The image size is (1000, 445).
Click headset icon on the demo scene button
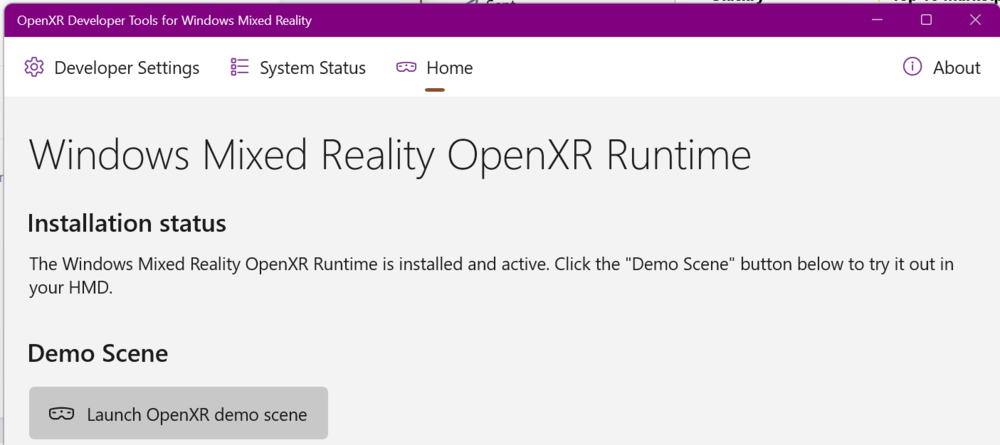point(61,414)
